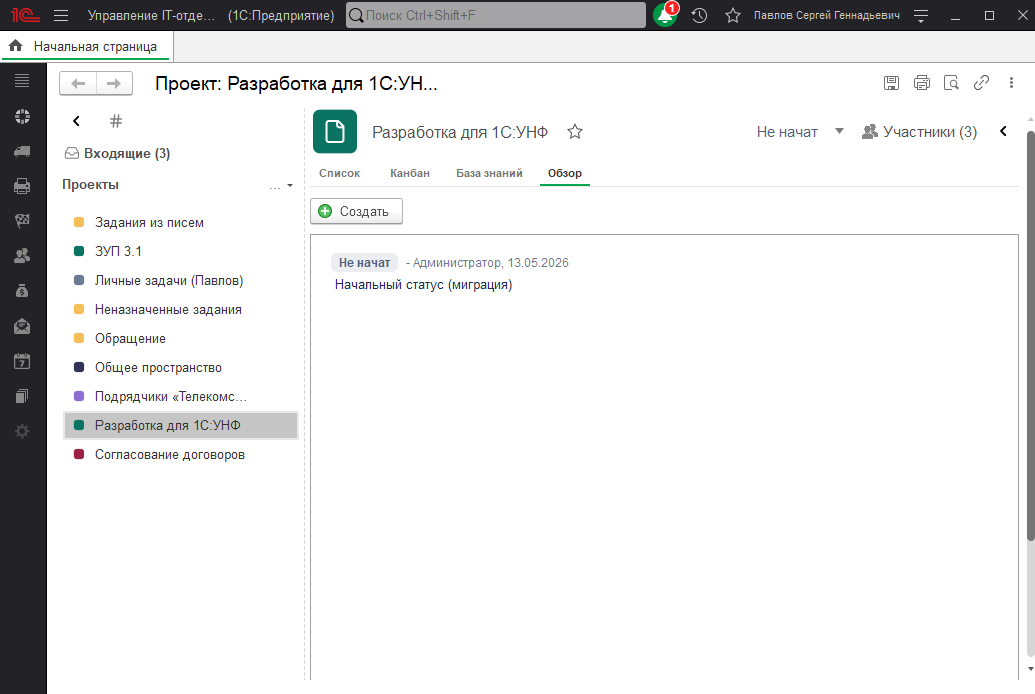The height and width of the screenshot is (694, 1035).
Task: Select project Неназначенные задания
Action: tap(180, 310)
